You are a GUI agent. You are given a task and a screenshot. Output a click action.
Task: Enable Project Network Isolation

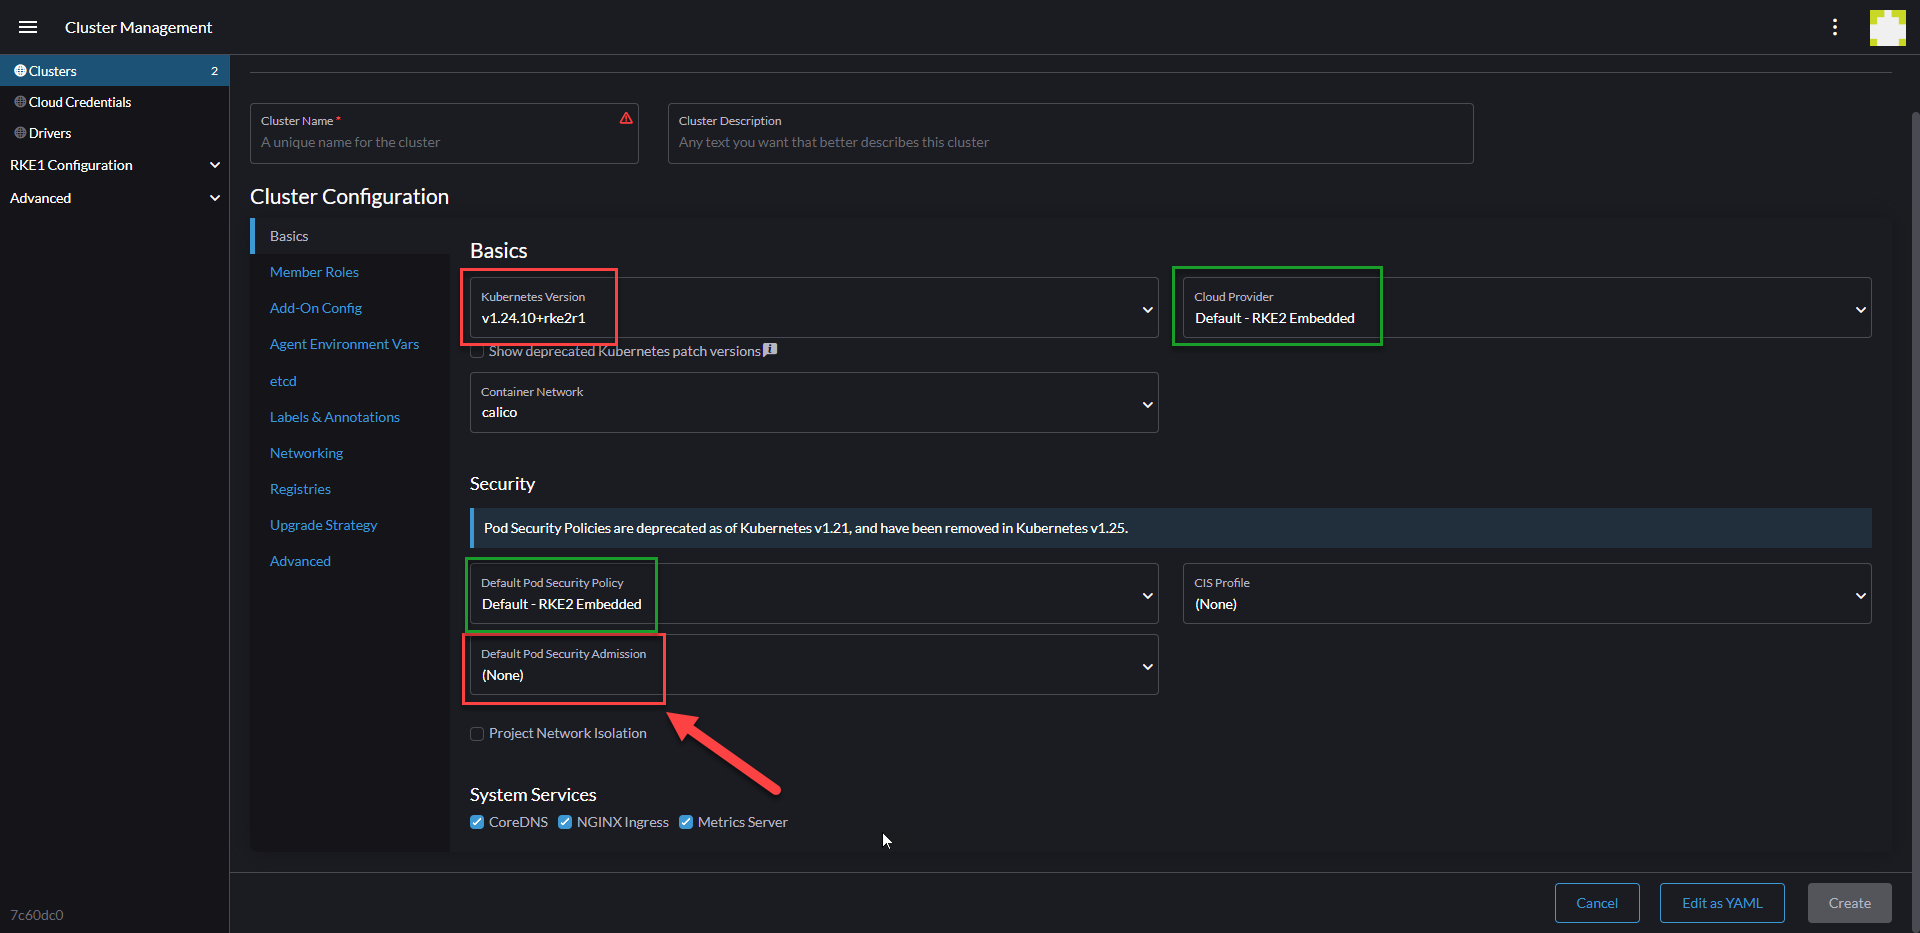[x=477, y=733]
